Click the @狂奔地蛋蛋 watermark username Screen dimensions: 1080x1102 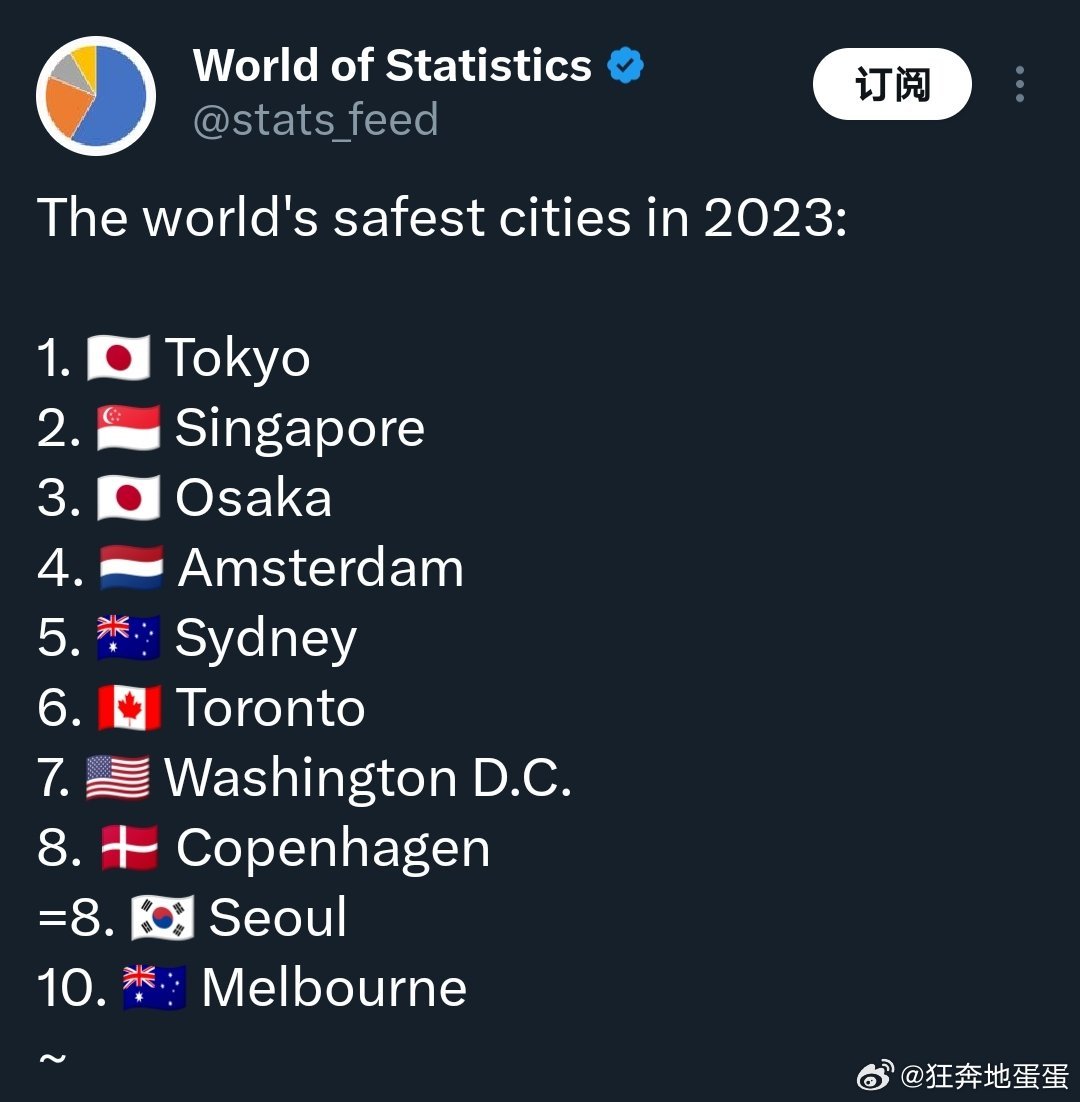click(x=985, y=1076)
